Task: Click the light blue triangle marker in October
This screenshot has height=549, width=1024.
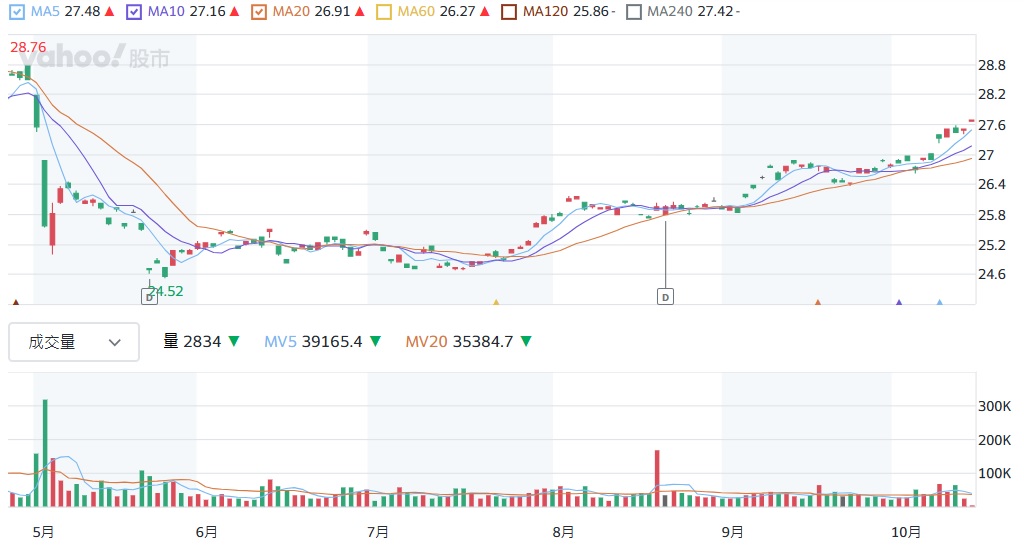Action: pos(939,302)
